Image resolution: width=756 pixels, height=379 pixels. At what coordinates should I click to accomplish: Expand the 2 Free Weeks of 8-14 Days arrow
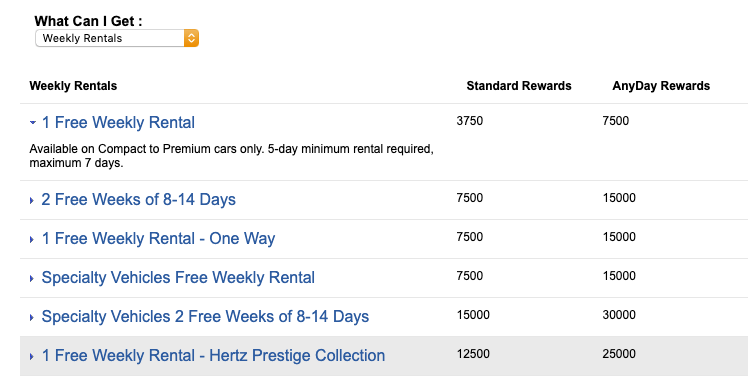[32, 200]
